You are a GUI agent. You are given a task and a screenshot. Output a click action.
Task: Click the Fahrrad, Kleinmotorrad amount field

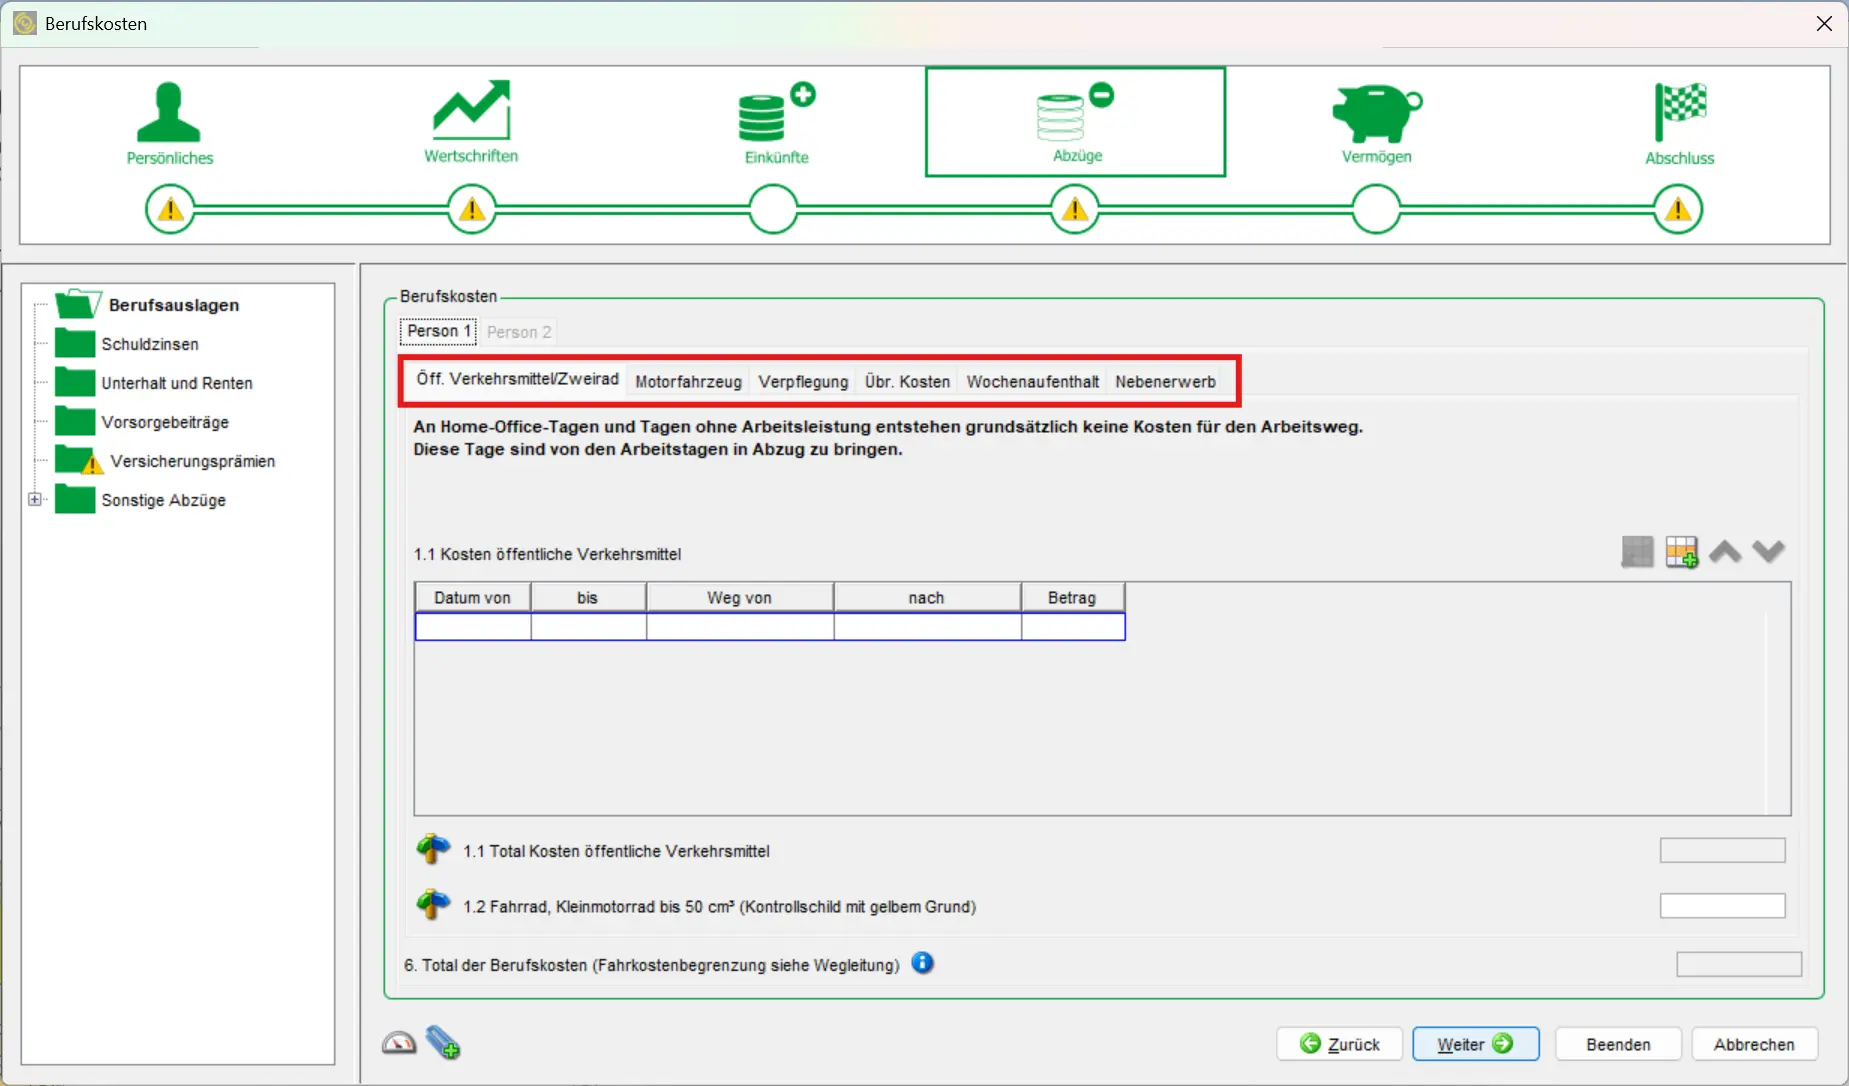point(1721,906)
